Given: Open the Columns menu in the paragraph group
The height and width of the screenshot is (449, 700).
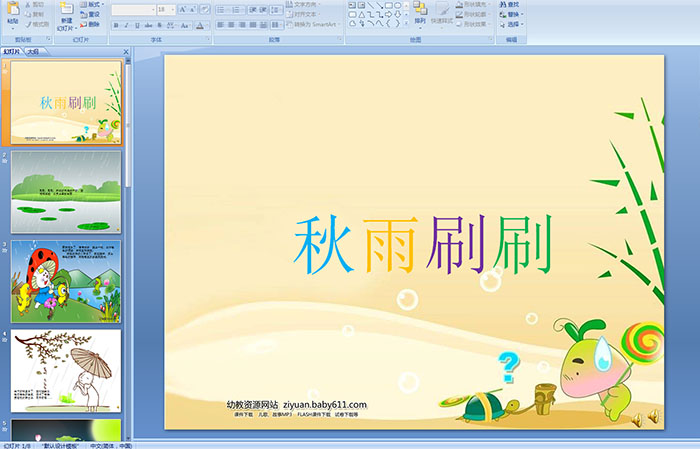Looking at the screenshot, I should point(276,25).
